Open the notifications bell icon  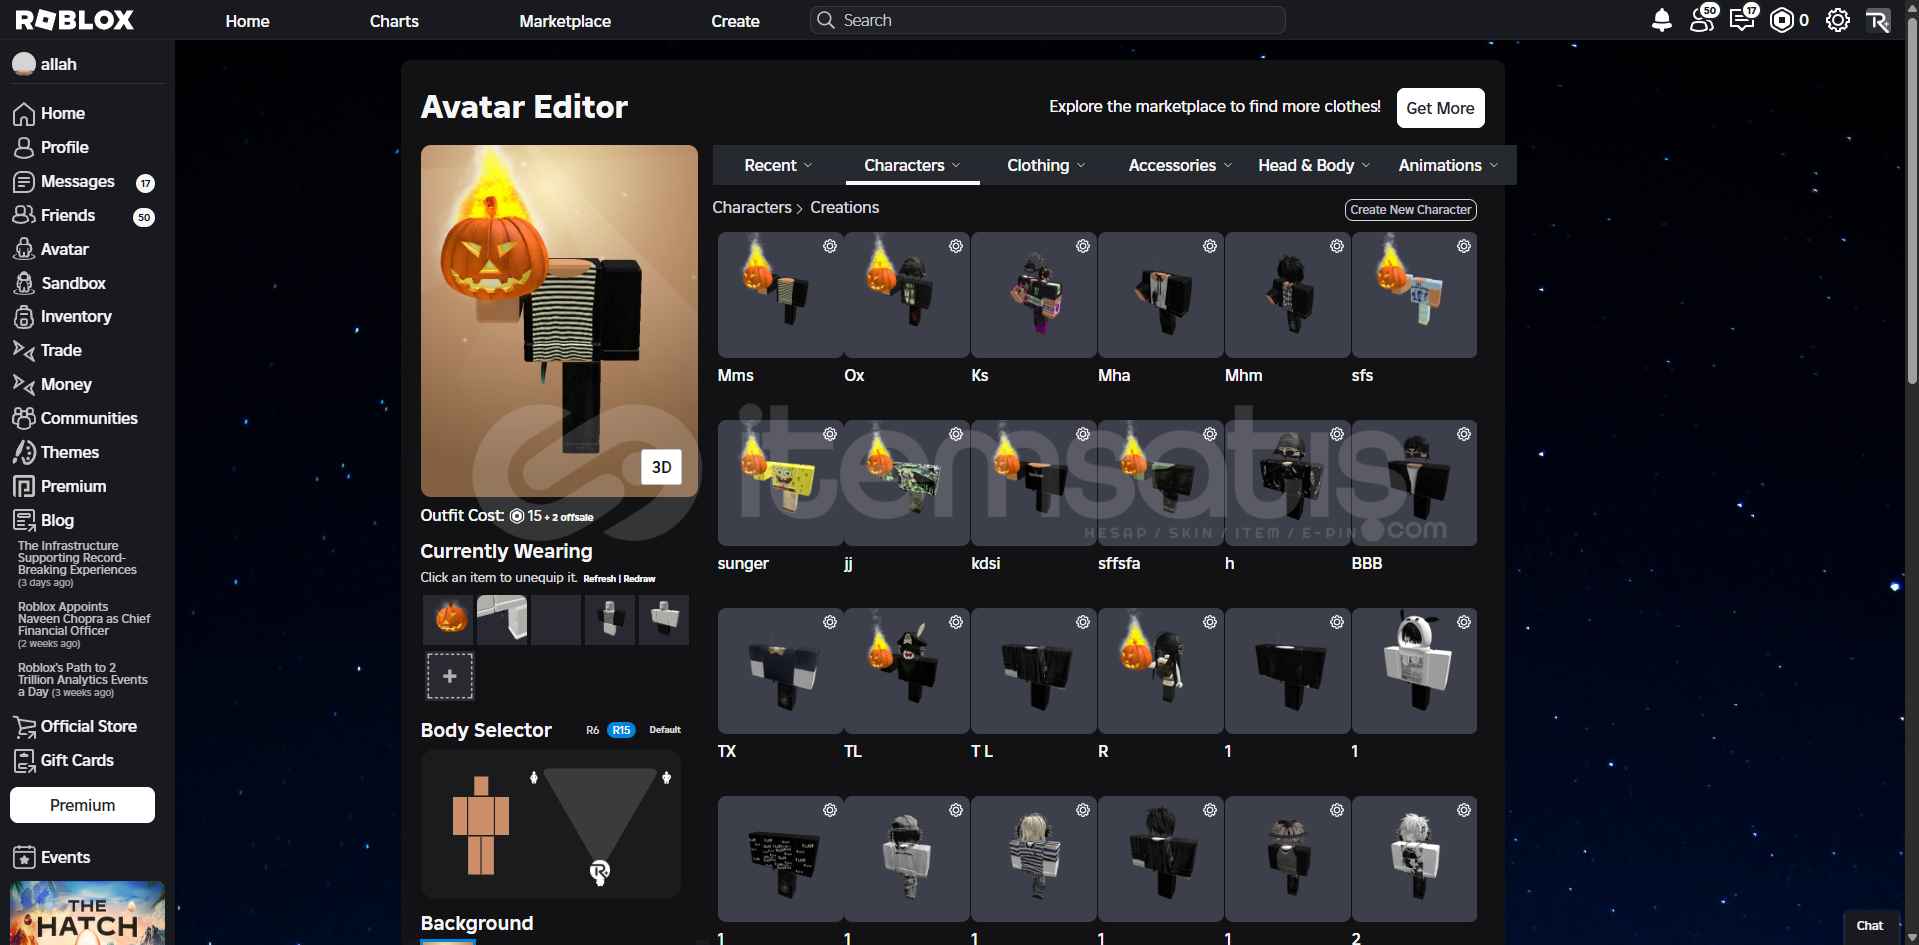click(x=1661, y=20)
